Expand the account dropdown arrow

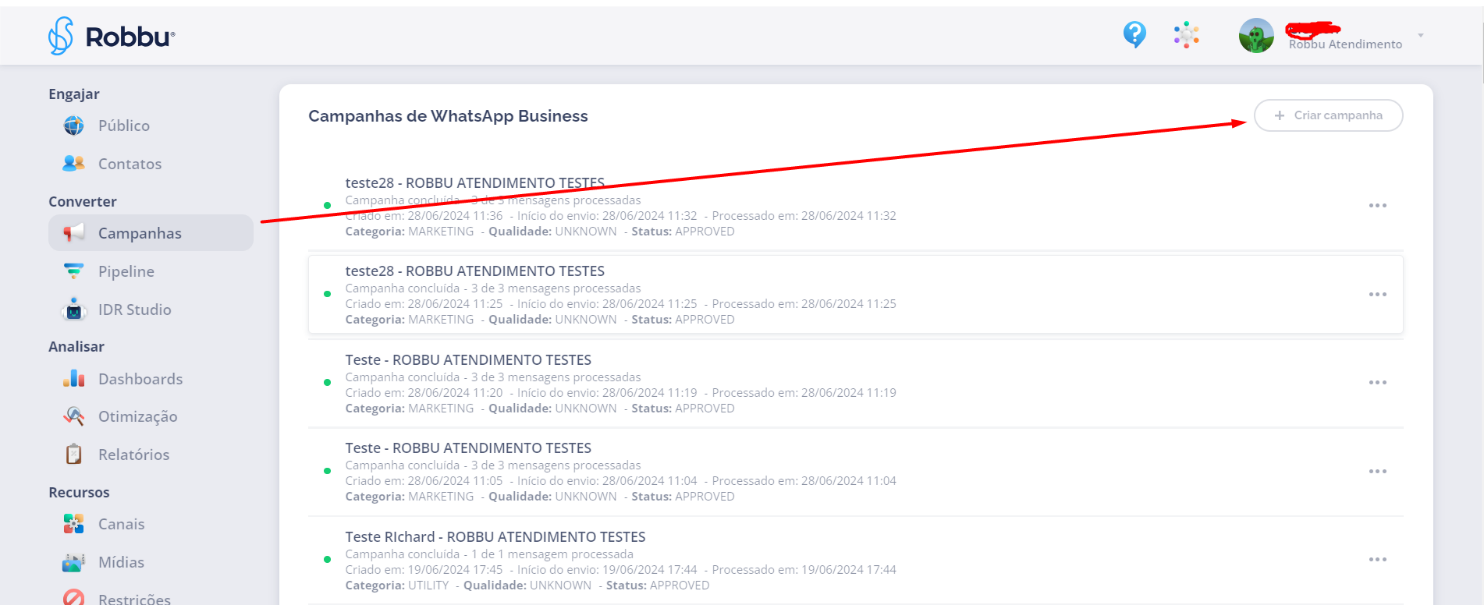pyautogui.click(x=1420, y=36)
